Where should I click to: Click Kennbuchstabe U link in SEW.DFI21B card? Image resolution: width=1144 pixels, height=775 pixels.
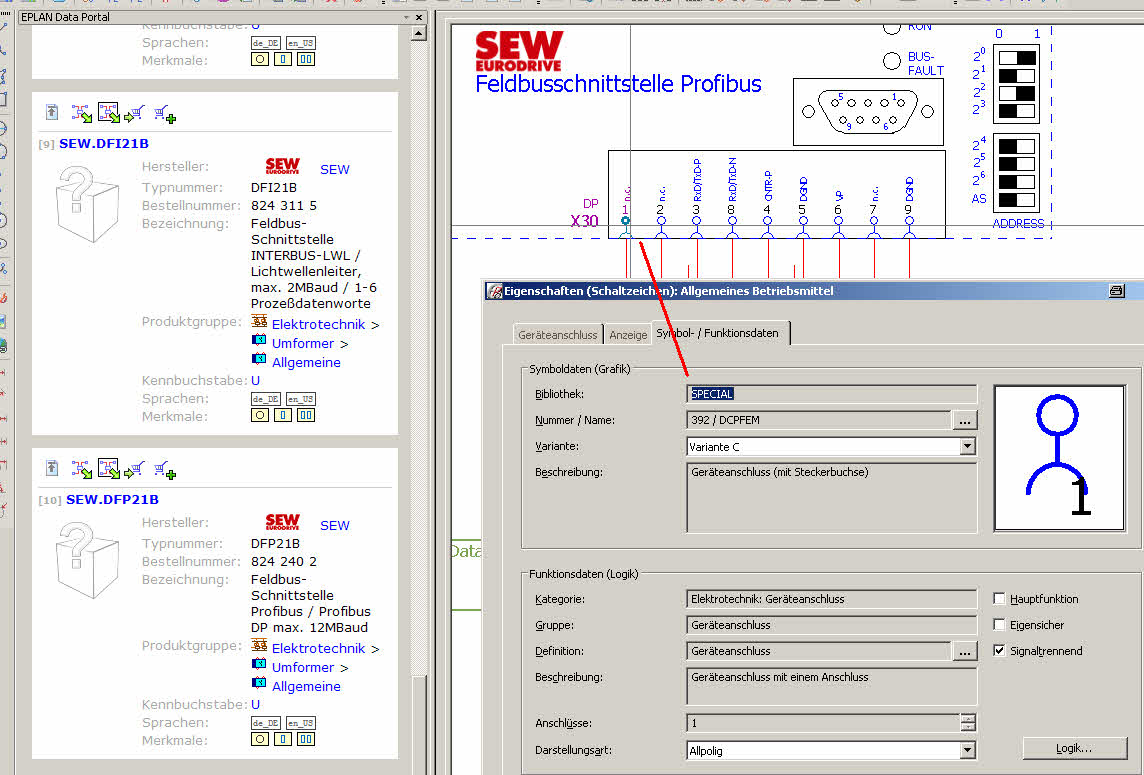click(255, 381)
